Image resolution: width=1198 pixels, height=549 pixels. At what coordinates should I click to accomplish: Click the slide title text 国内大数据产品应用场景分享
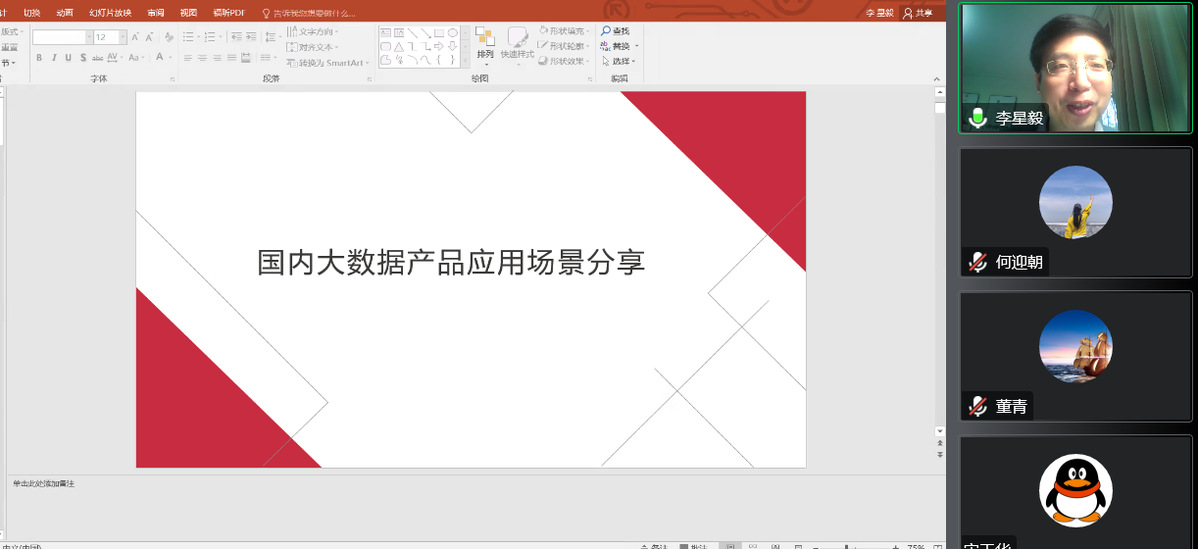(451, 262)
